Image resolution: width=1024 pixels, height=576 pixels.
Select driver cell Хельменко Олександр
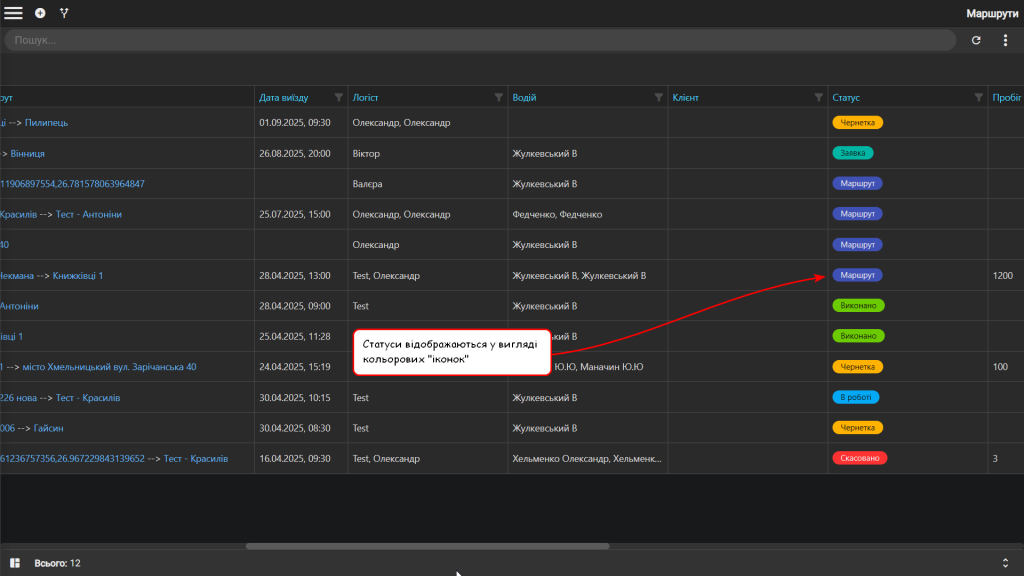coord(586,458)
